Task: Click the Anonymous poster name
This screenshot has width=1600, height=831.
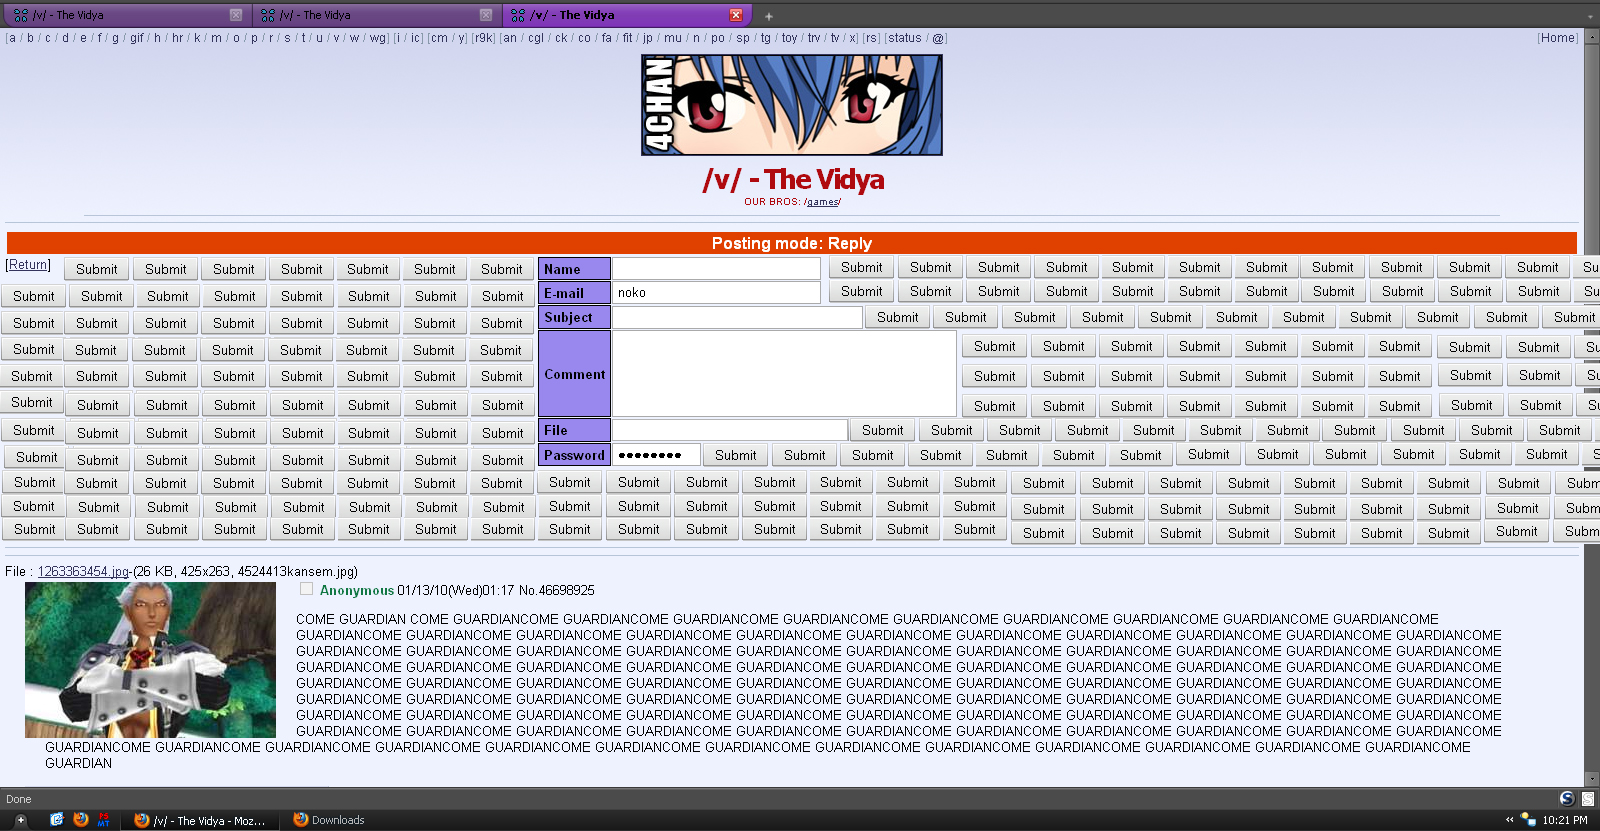Action: 357,590
